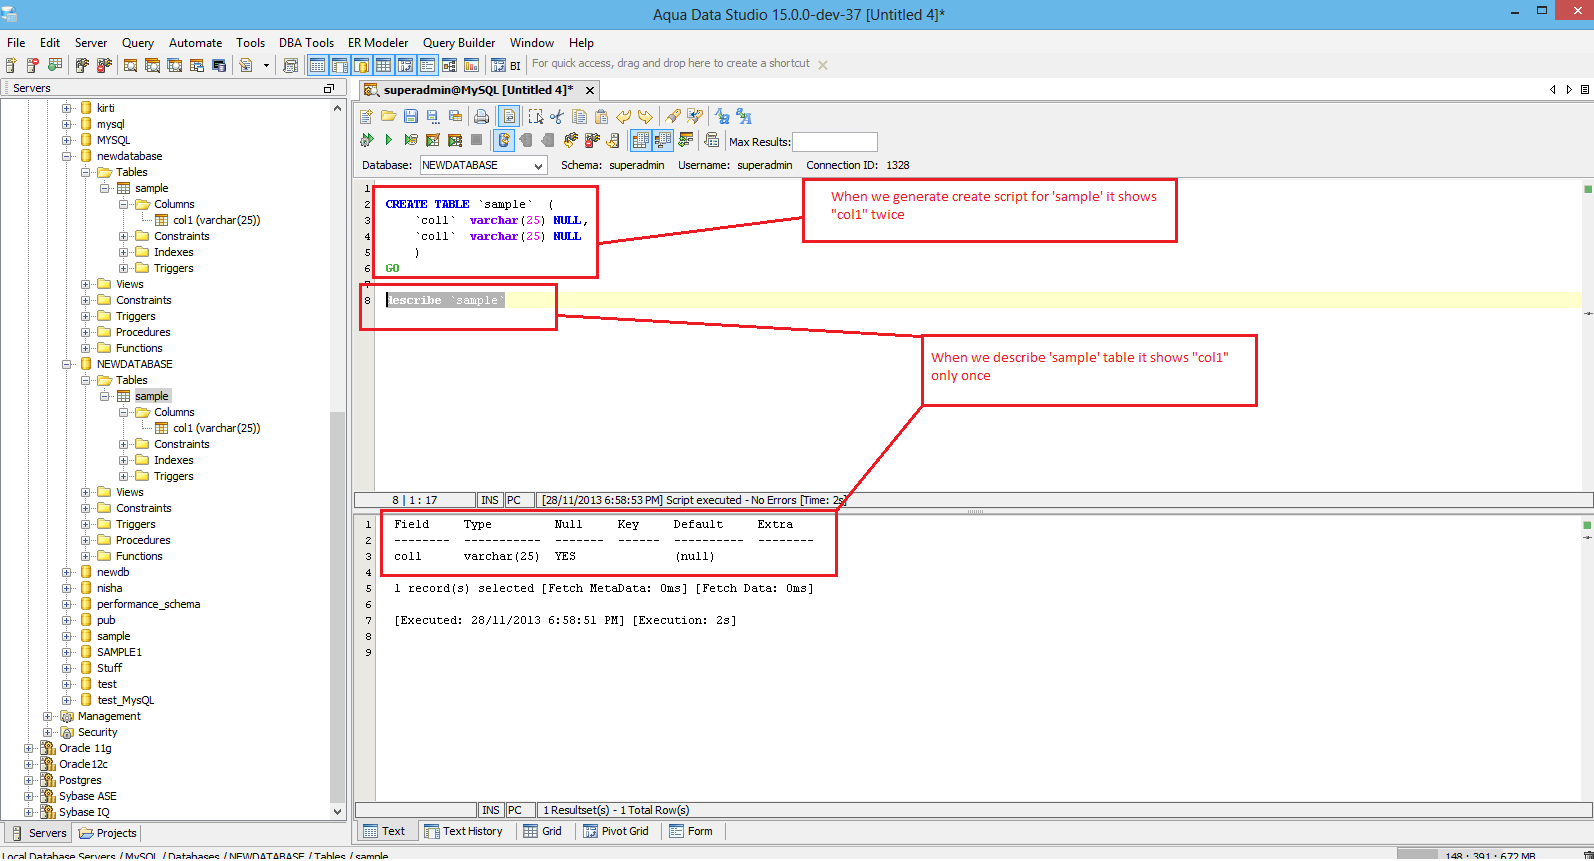The image size is (1594, 861).
Task: Toggle the form-list view button in main toolbar
Action: tap(427, 65)
